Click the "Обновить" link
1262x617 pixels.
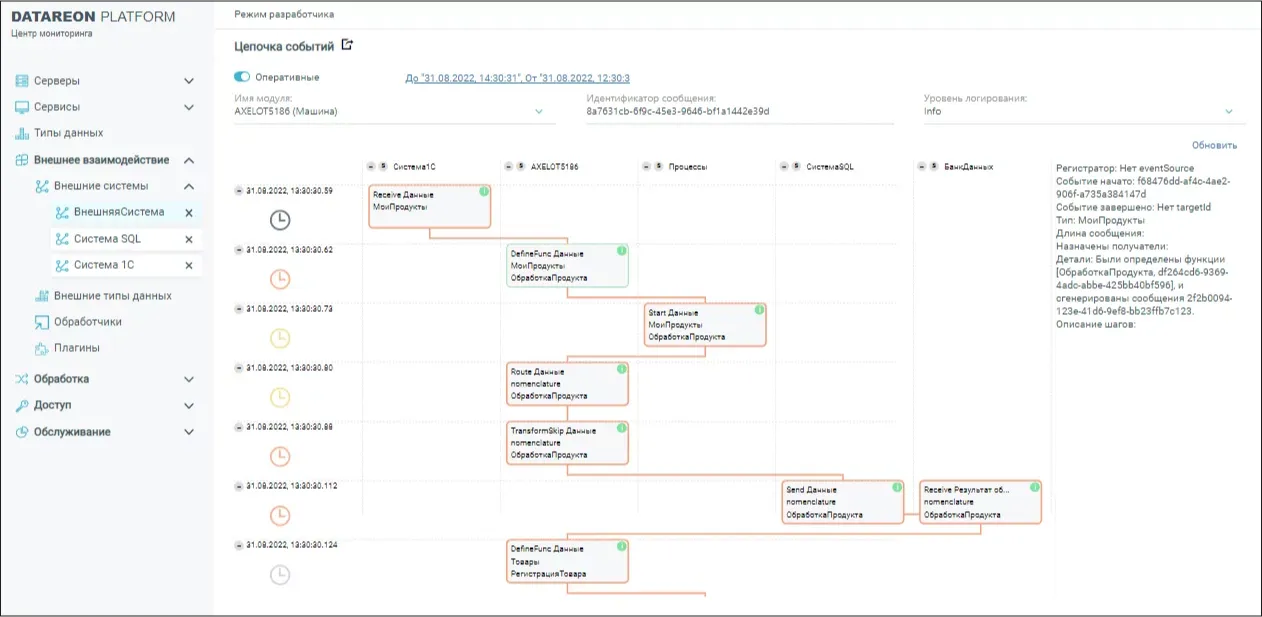(1214, 144)
